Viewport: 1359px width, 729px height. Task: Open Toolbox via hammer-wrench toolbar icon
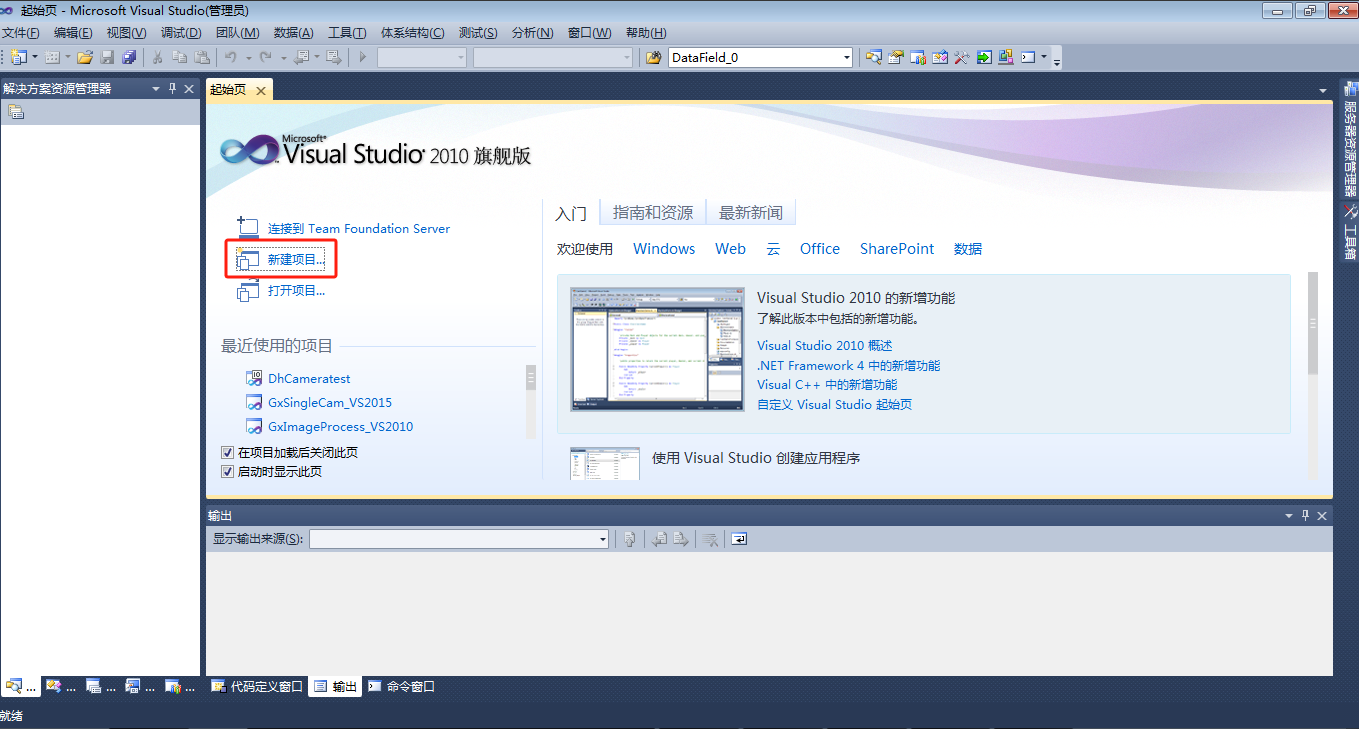click(x=962, y=57)
